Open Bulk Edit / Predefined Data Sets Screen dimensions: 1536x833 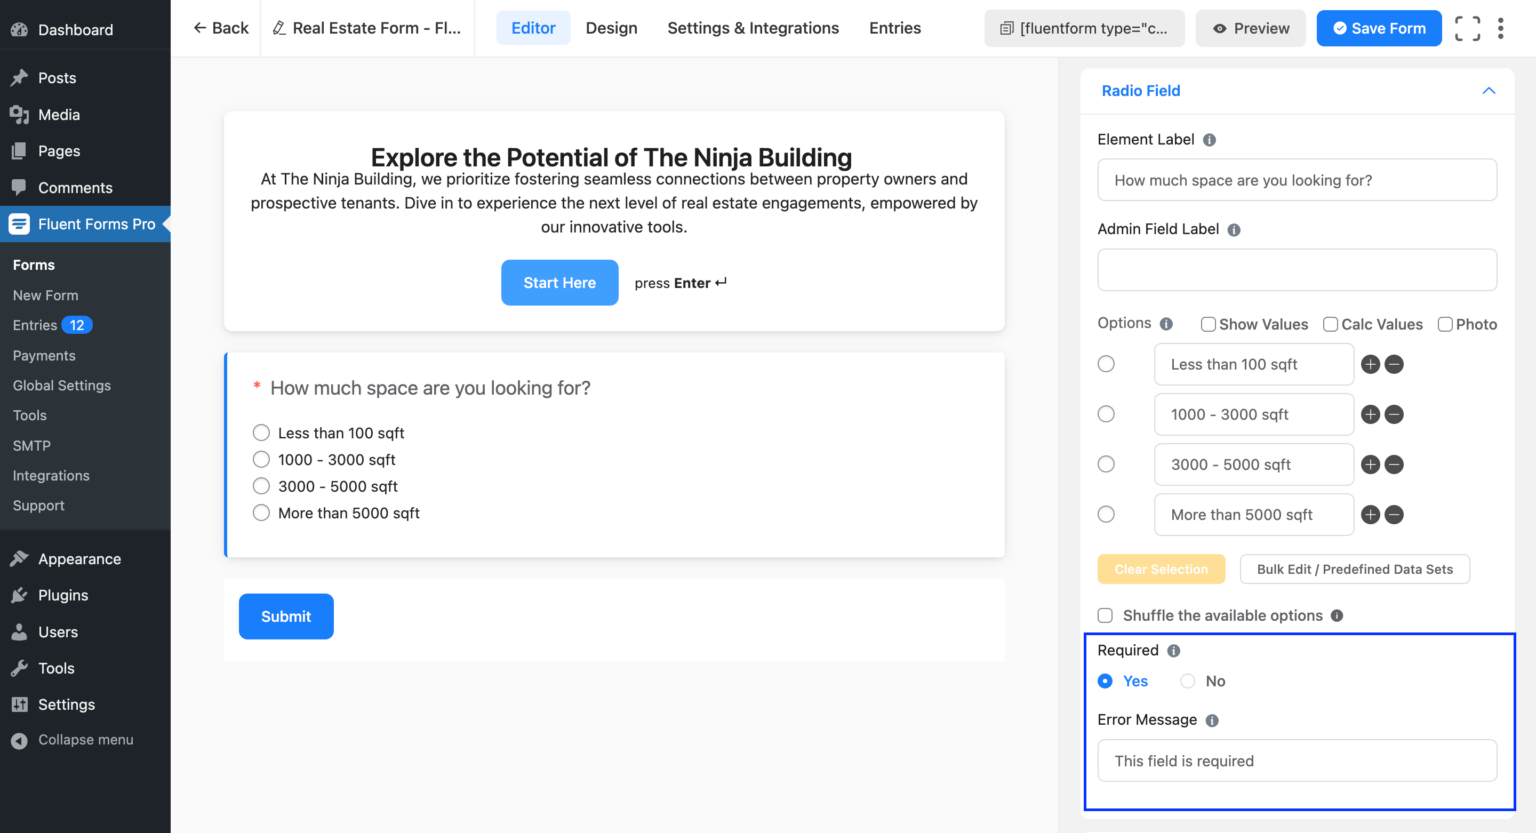(x=1354, y=569)
